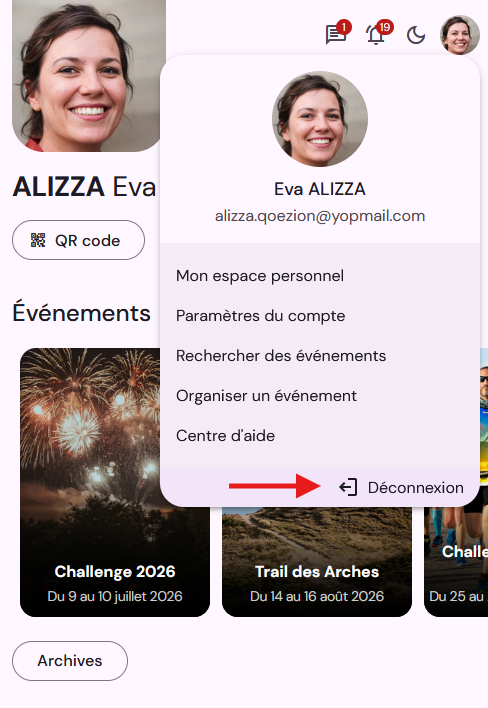This screenshot has width=488, height=708.
Task: Open Mon espace personnel
Action: tap(260, 276)
